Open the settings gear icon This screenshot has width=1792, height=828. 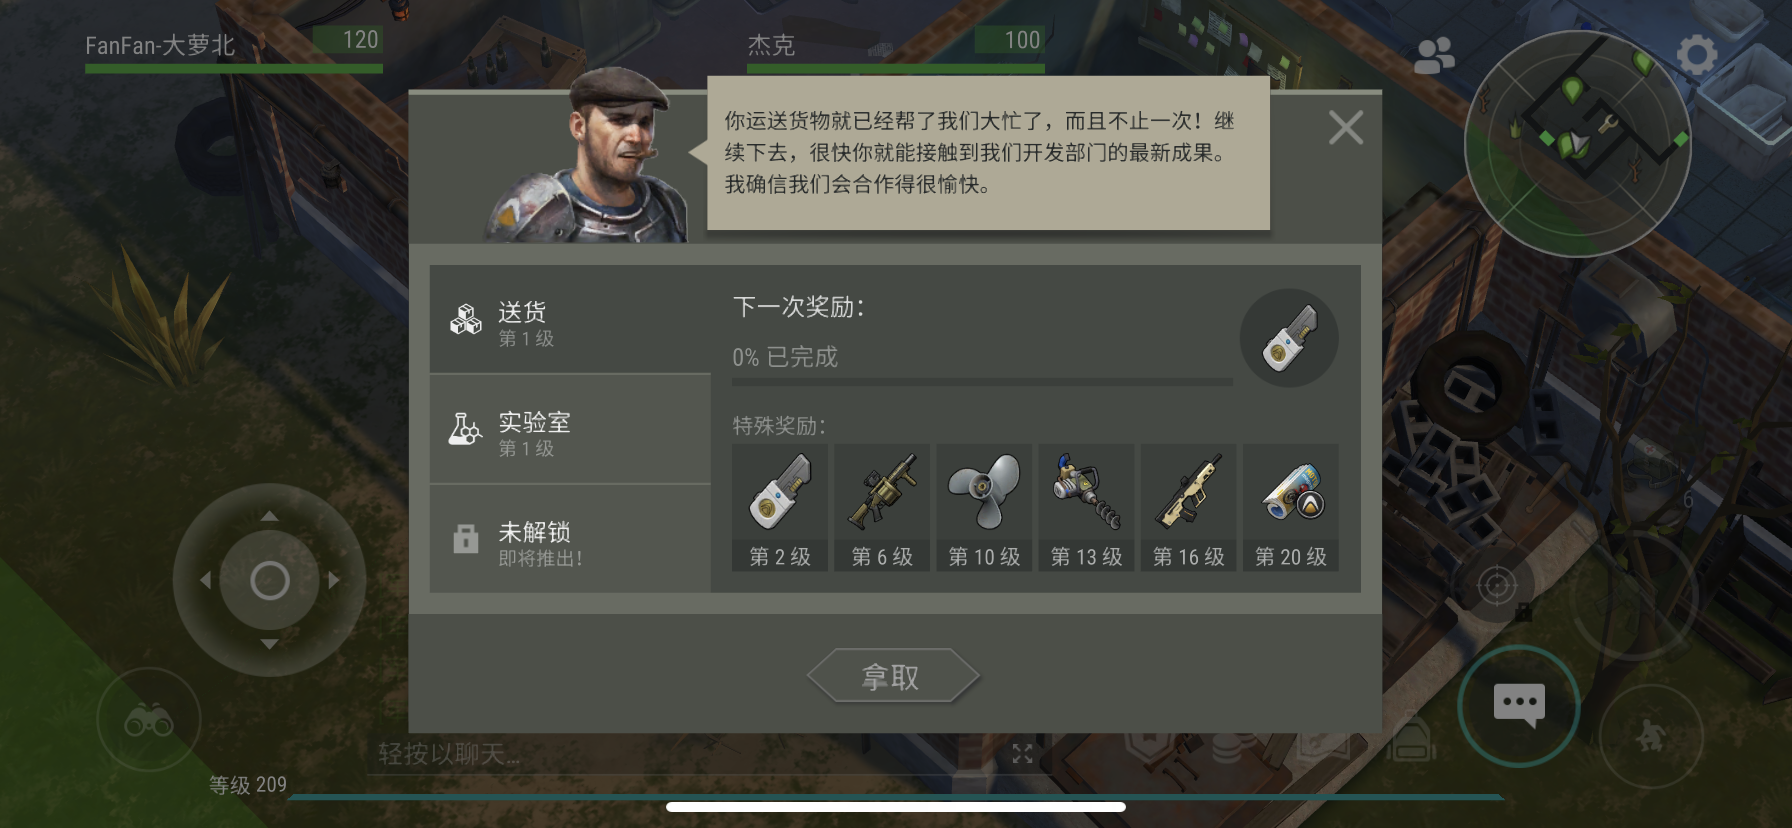tap(1696, 54)
